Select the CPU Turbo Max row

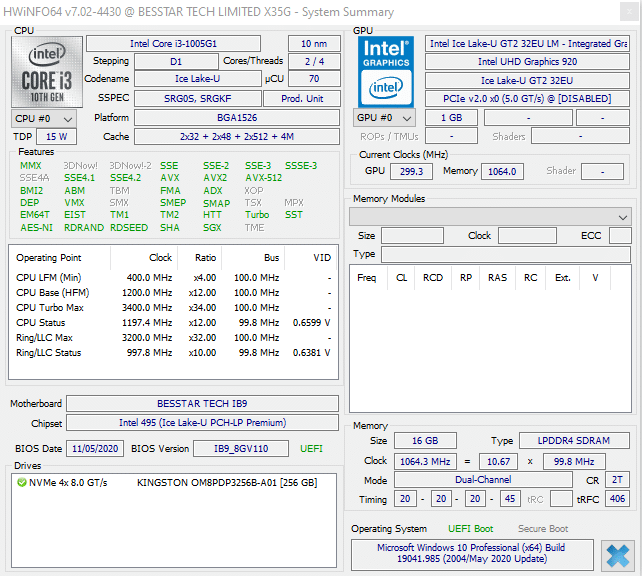(x=173, y=308)
